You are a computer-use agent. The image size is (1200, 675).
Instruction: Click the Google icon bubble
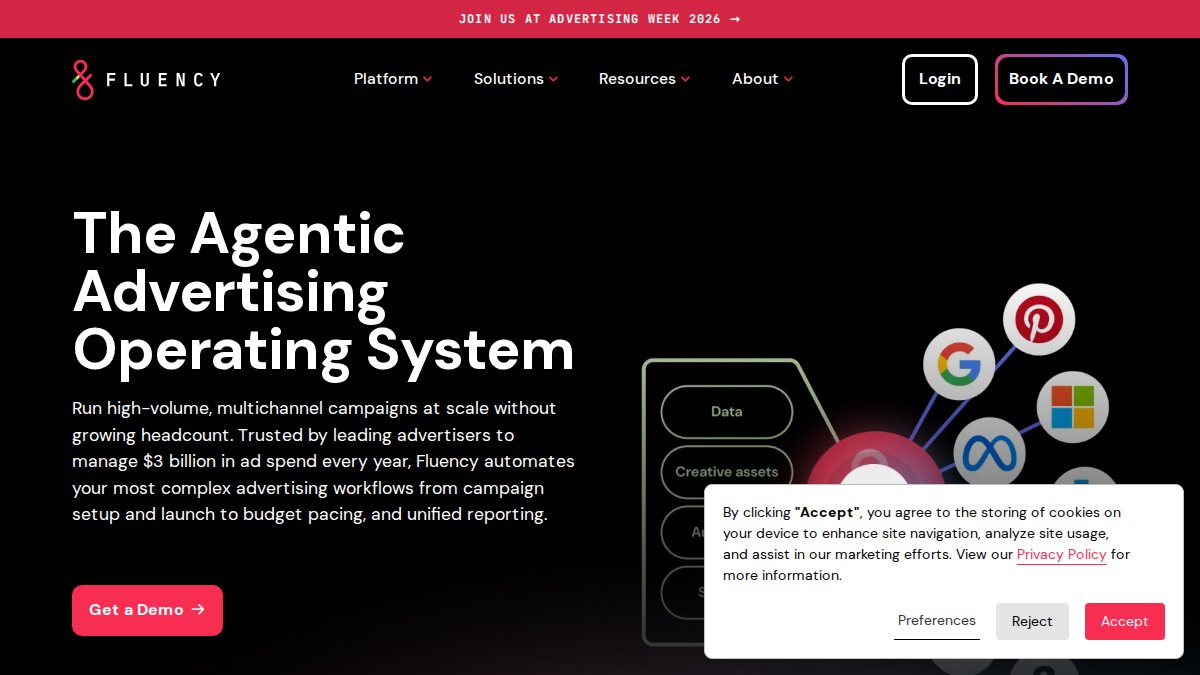click(959, 364)
